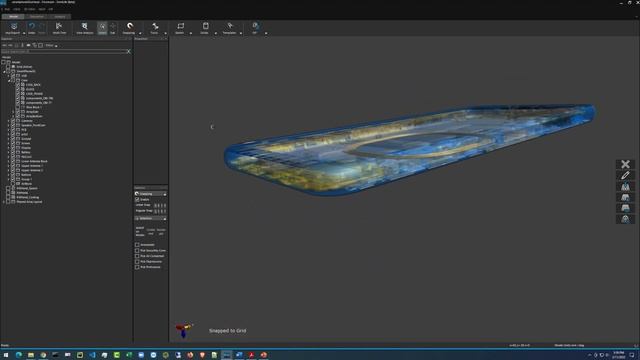Toggle the Pick Protrusions checkbox
The width and height of the screenshot is (640, 360).
pyautogui.click(x=137, y=267)
